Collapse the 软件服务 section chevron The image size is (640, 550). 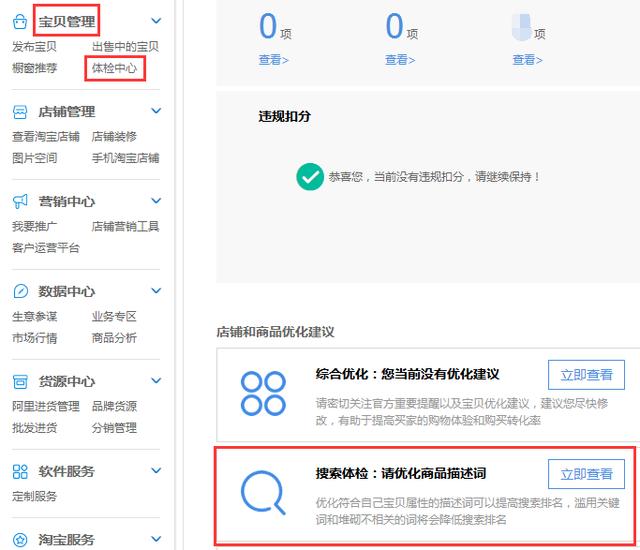coord(156,470)
